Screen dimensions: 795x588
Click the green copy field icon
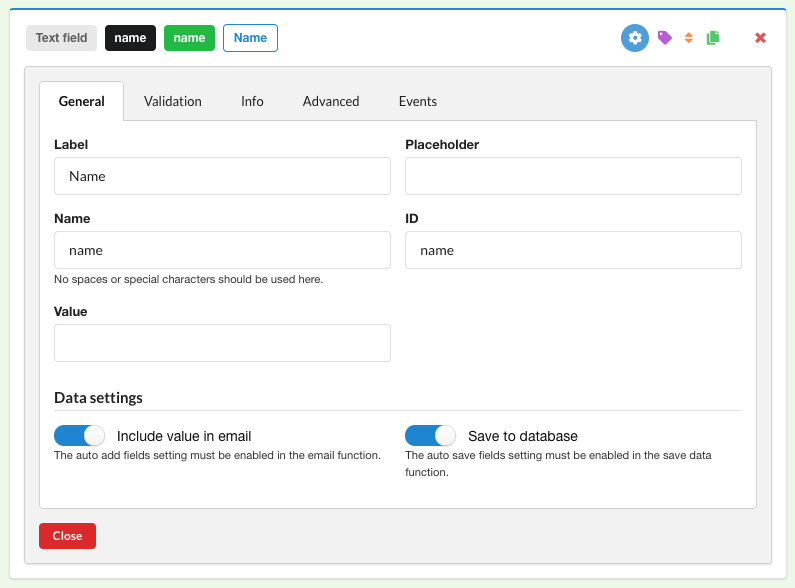click(713, 38)
